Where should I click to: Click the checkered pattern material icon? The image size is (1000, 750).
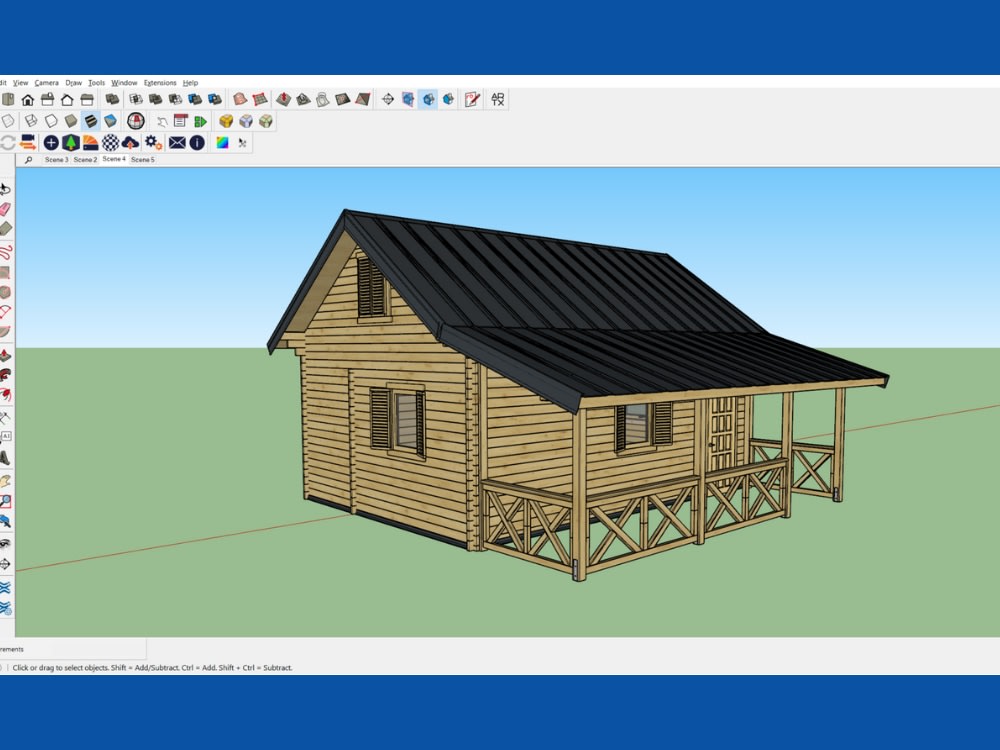point(110,142)
